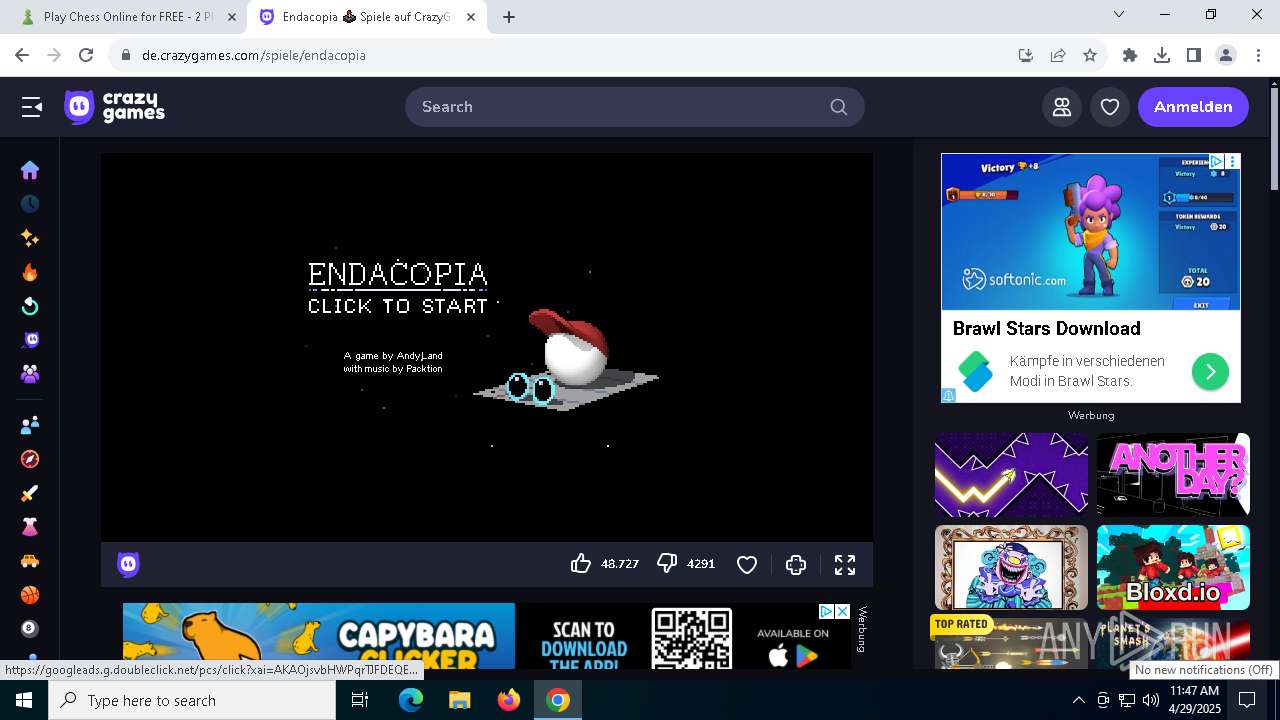Close the Endacopia tab
Image resolution: width=1280 pixels, height=720 pixels.
pos(471,17)
